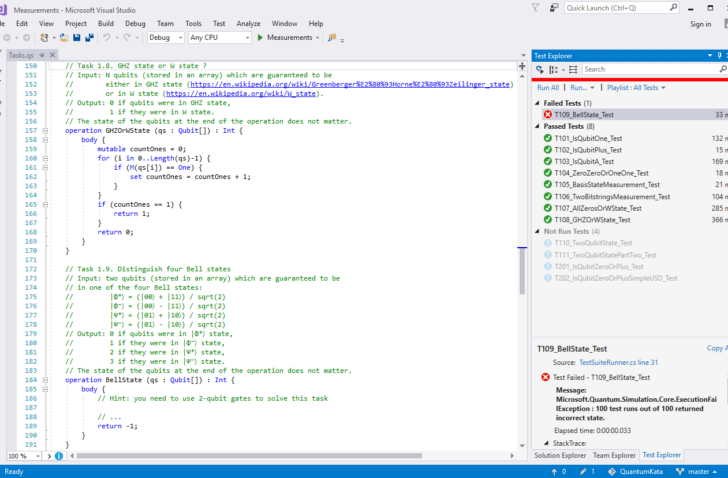Click the editor horizontal scrollbar thumb

pyautogui.click(x=249, y=456)
